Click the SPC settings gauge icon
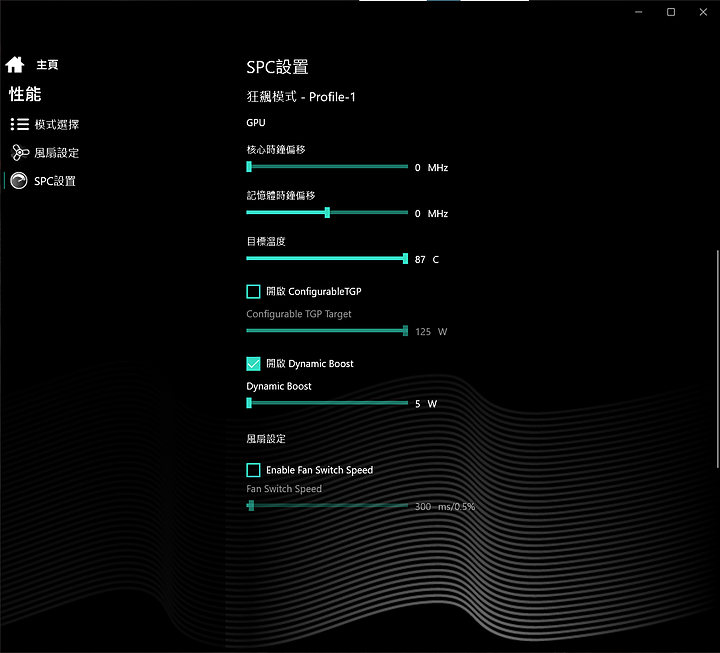The image size is (720, 653). point(19,181)
